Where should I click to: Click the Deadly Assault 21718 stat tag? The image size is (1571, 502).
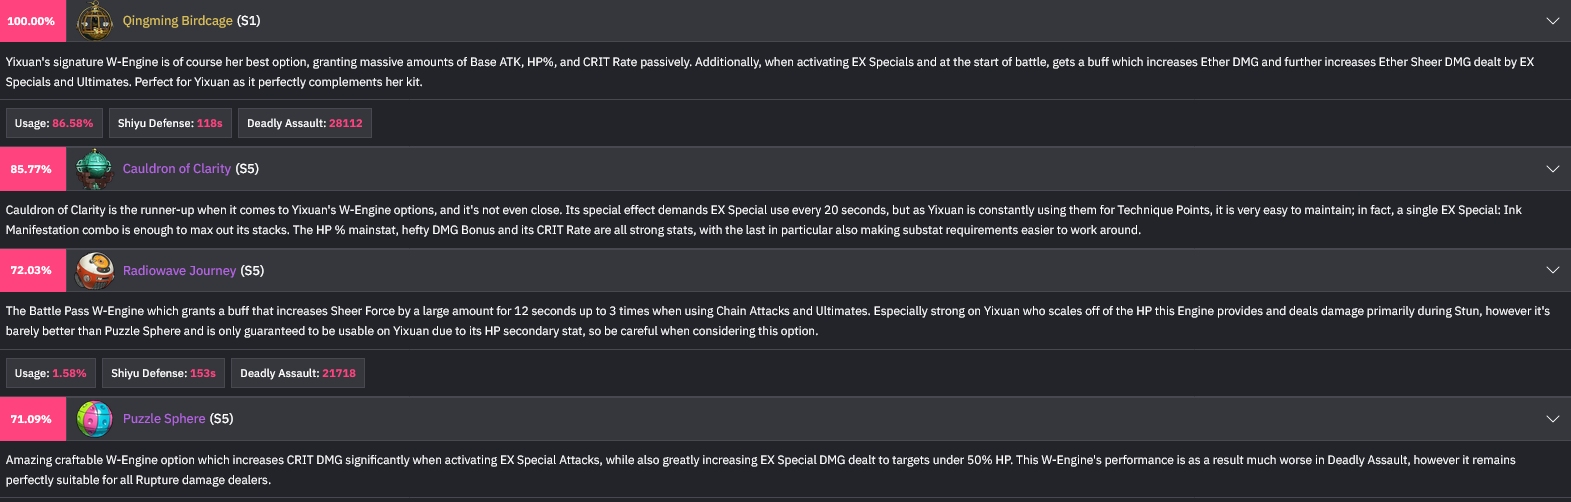pyautogui.click(x=298, y=373)
